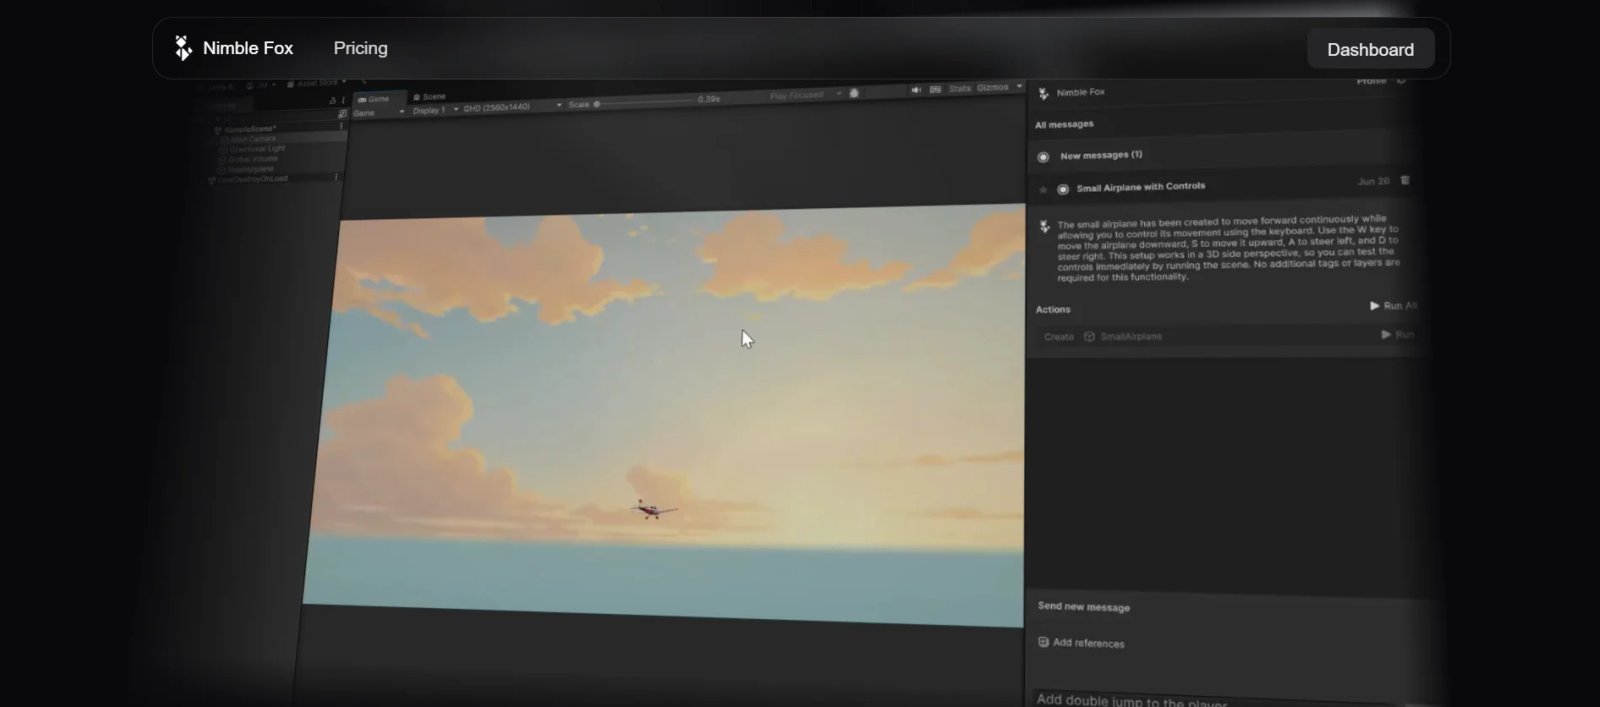Switch to the Scene tab in Unity
The width and height of the screenshot is (1600, 707).
430,97
